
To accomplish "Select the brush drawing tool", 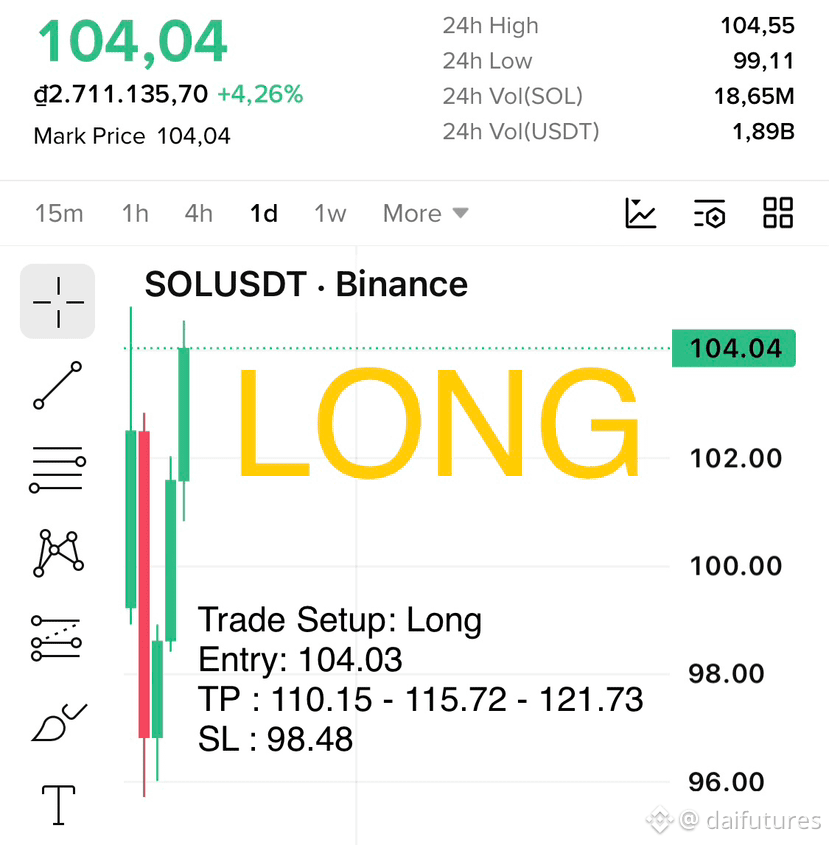I will [59, 722].
